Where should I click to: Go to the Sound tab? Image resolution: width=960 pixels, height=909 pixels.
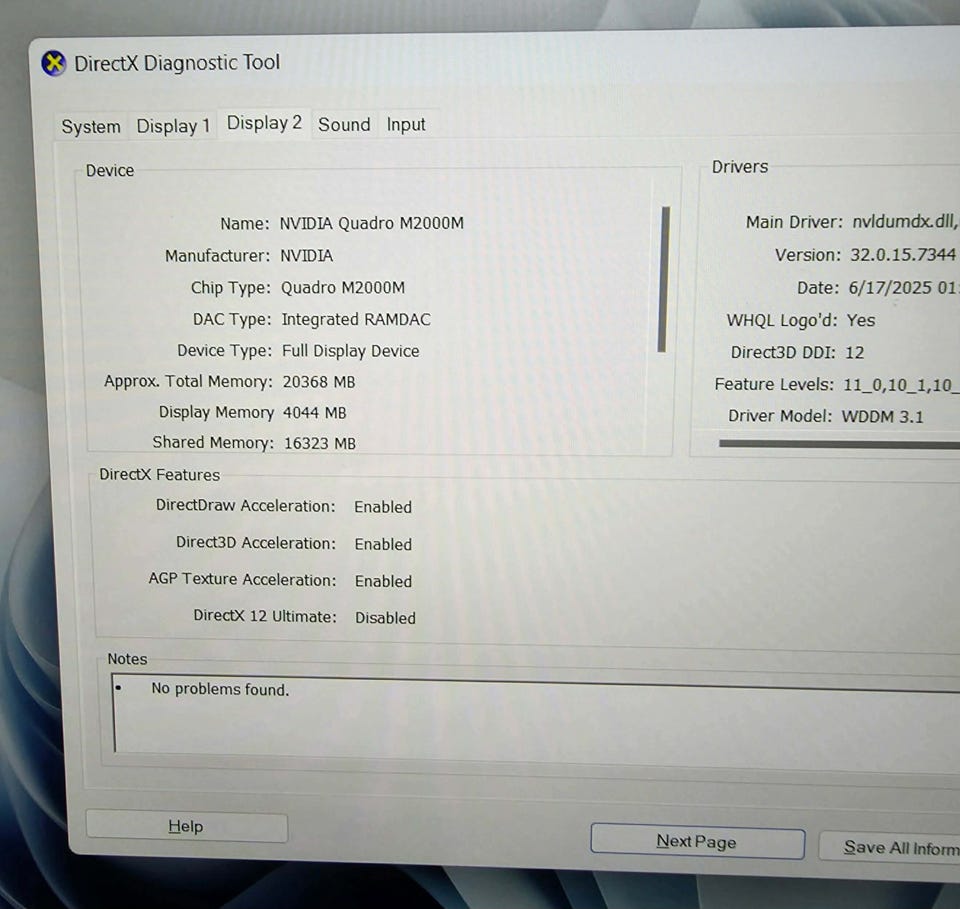[344, 124]
